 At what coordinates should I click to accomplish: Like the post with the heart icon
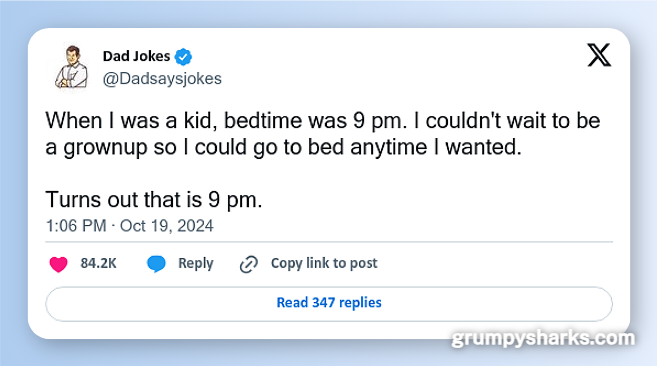click(x=58, y=264)
